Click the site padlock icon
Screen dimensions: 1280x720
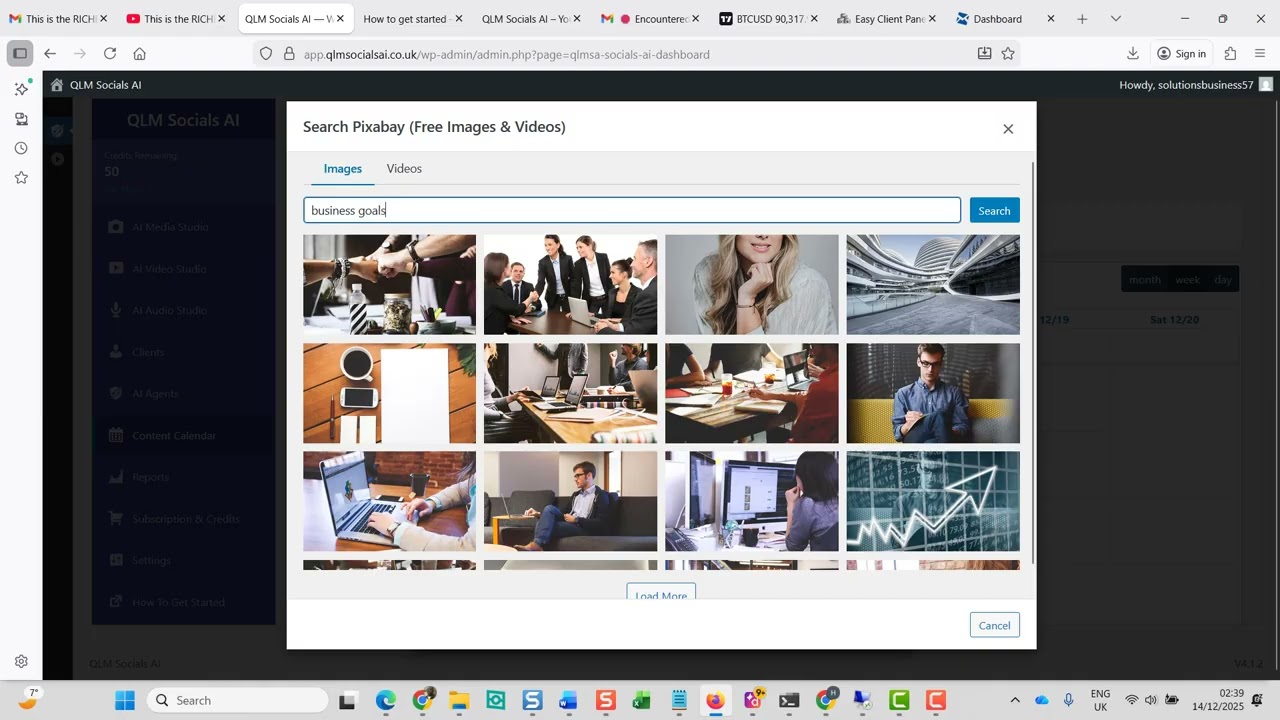click(289, 54)
